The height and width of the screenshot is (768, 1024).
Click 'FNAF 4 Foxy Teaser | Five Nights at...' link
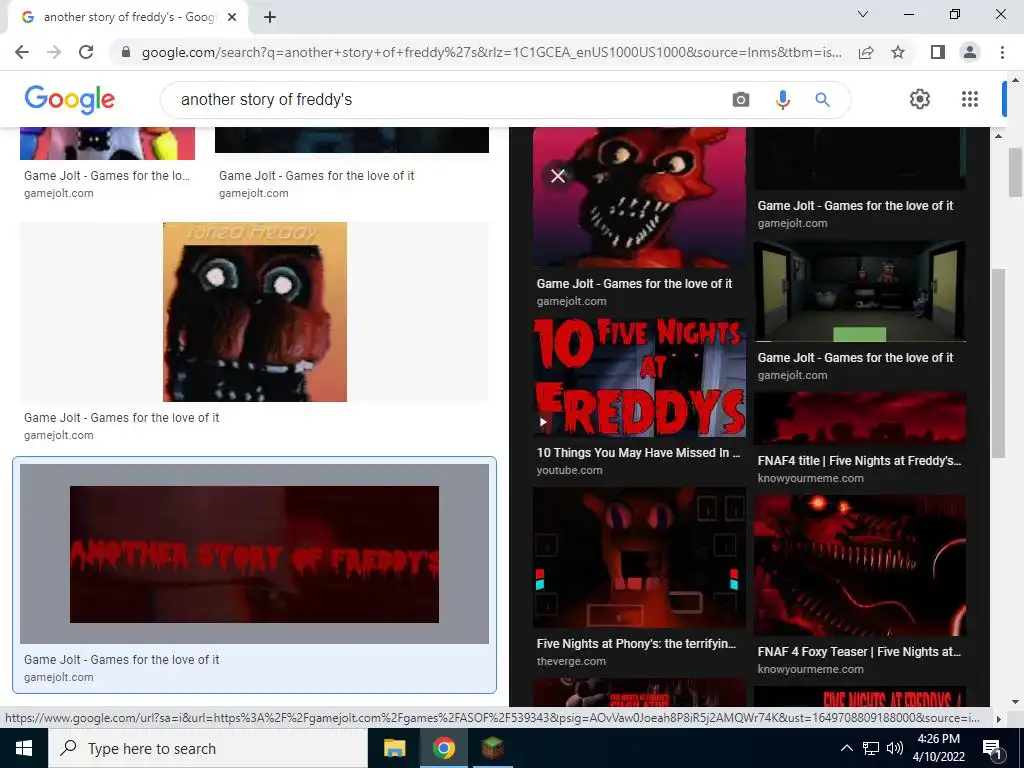(859, 651)
